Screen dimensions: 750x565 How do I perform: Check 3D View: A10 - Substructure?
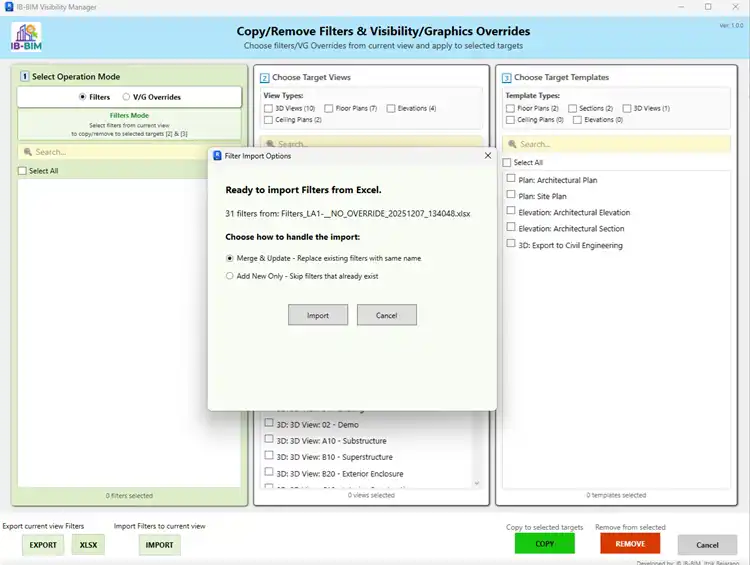click(269, 439)
